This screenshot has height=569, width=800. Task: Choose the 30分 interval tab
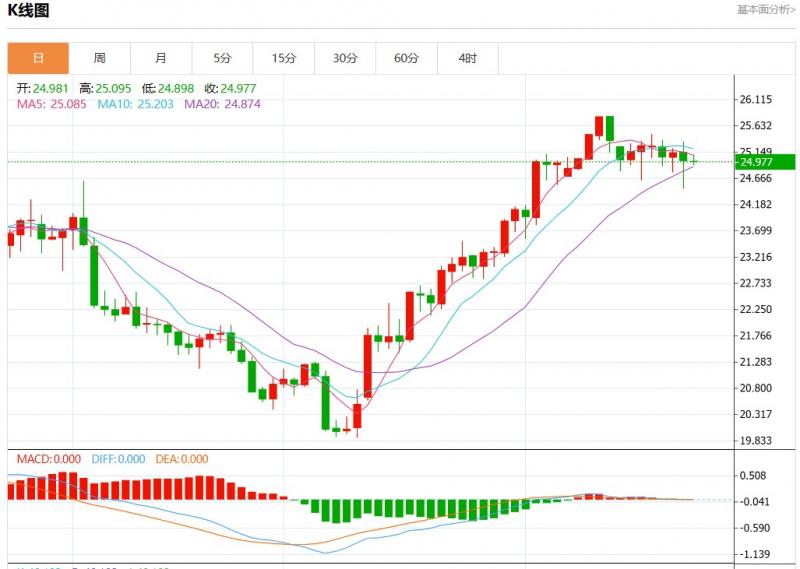345,58
